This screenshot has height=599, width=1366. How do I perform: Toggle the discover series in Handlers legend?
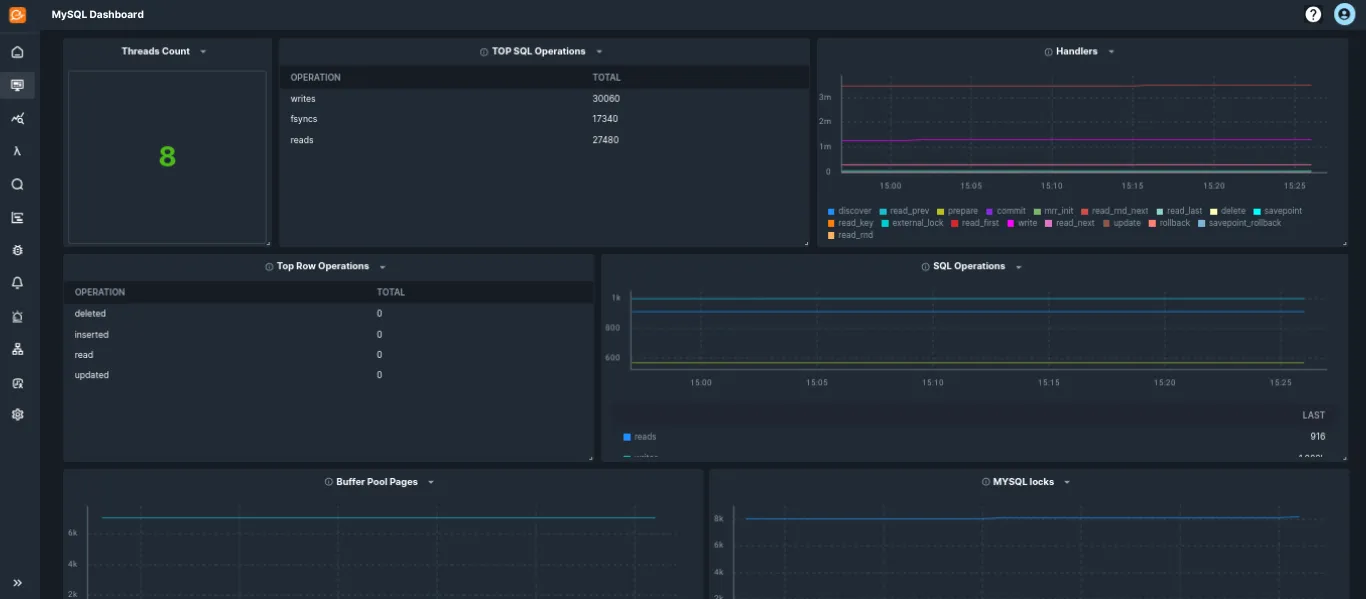click(x=850, y=211)
